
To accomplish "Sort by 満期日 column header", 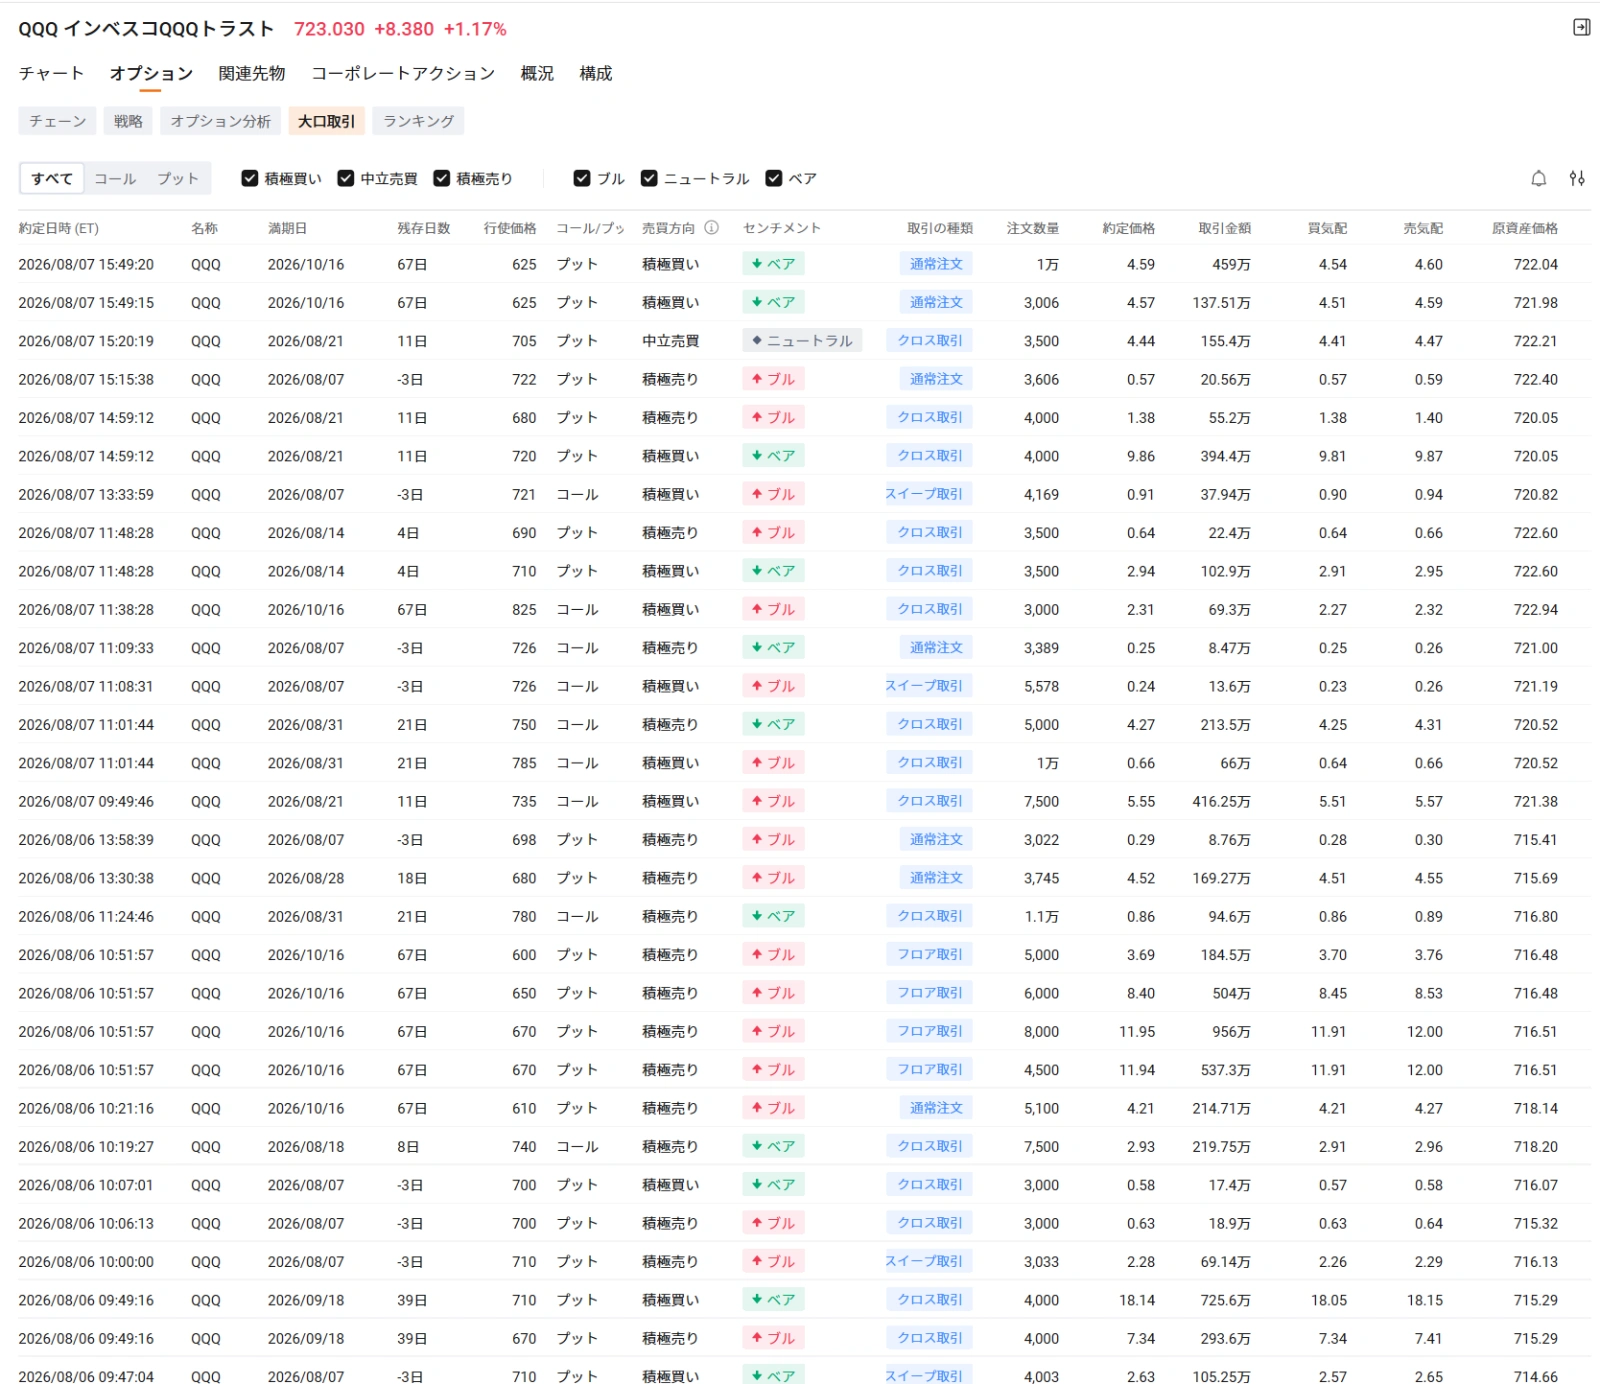I will [x=287, y=228].
